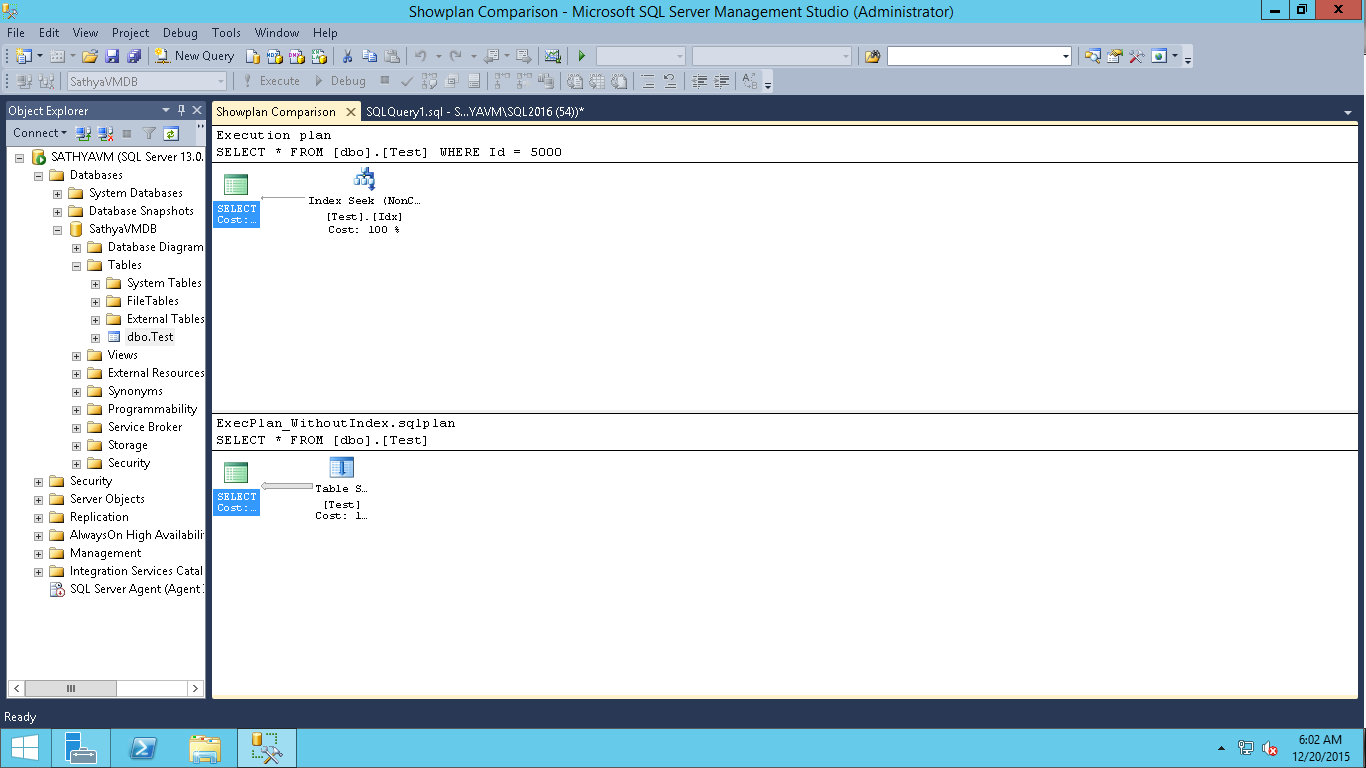Click the Analysis Services MDX Query icon
The image size is (1366, 768).
[275, 56]
